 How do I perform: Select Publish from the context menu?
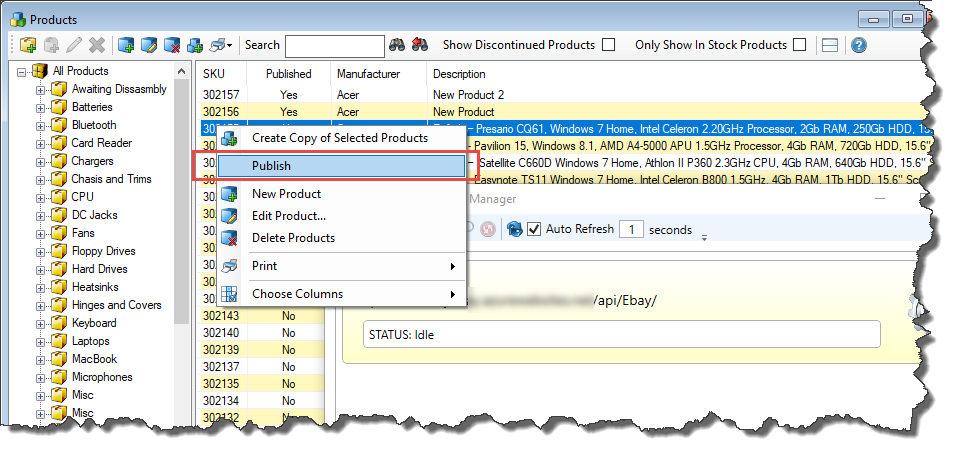(x=341, y=166)
